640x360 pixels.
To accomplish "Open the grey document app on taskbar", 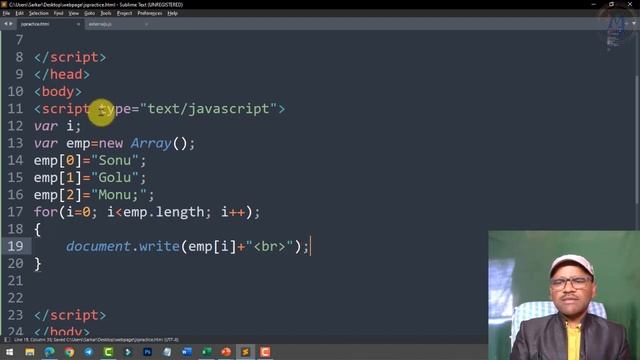I will 167,352.
